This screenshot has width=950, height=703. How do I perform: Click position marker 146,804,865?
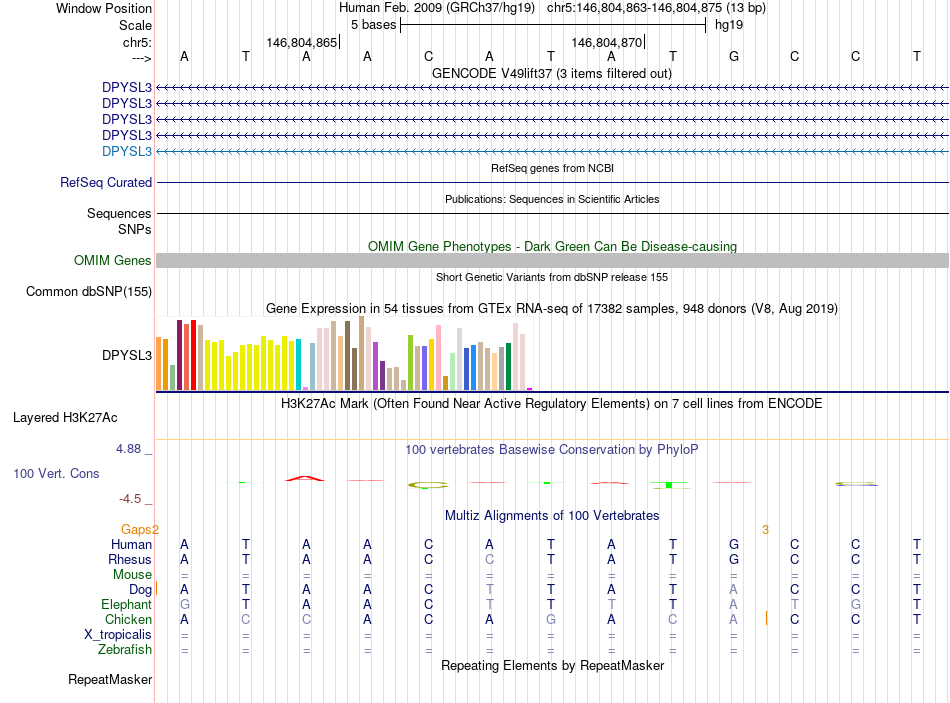coord(302,42)
